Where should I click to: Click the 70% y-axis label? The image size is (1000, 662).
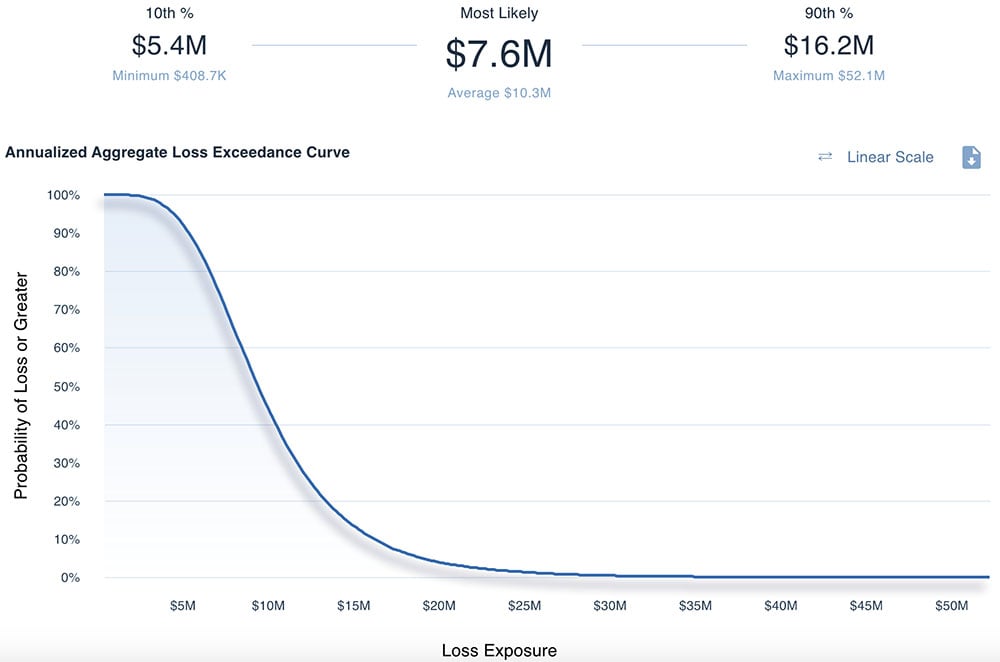click(x=66, y=310)
